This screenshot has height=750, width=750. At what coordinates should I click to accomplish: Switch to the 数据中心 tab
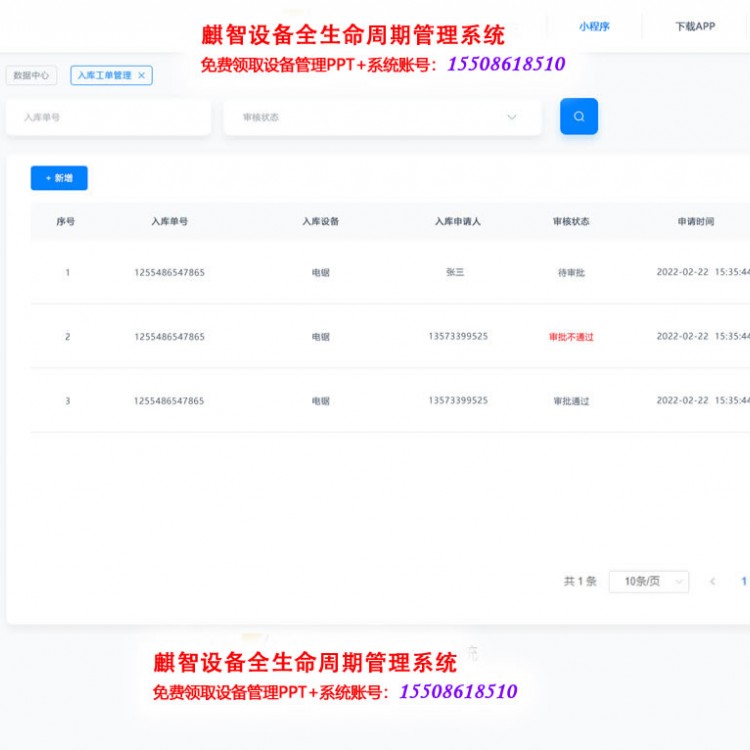[x=31, y=76]
